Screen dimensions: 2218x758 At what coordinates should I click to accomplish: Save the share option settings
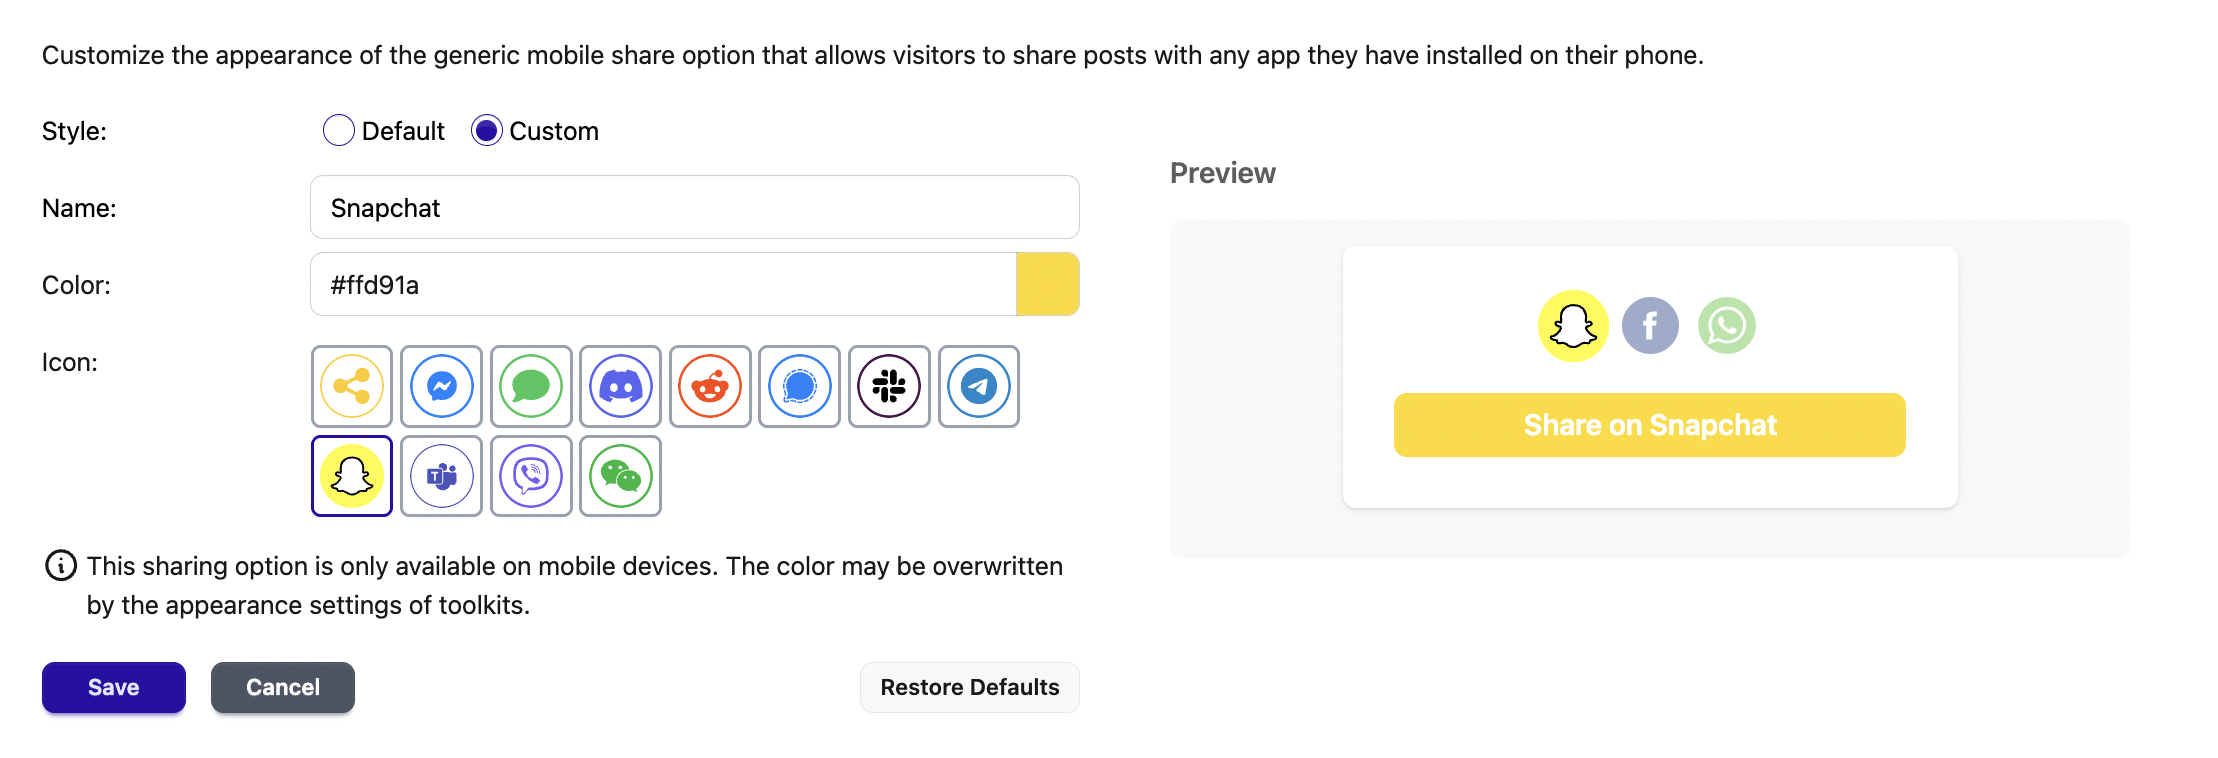point(114,687)
